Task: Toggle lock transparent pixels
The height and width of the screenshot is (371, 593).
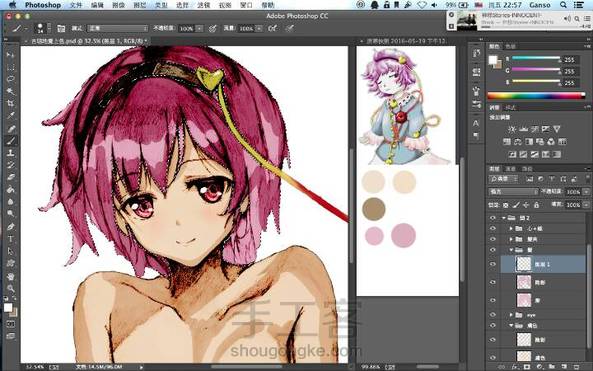Action: 506,205
